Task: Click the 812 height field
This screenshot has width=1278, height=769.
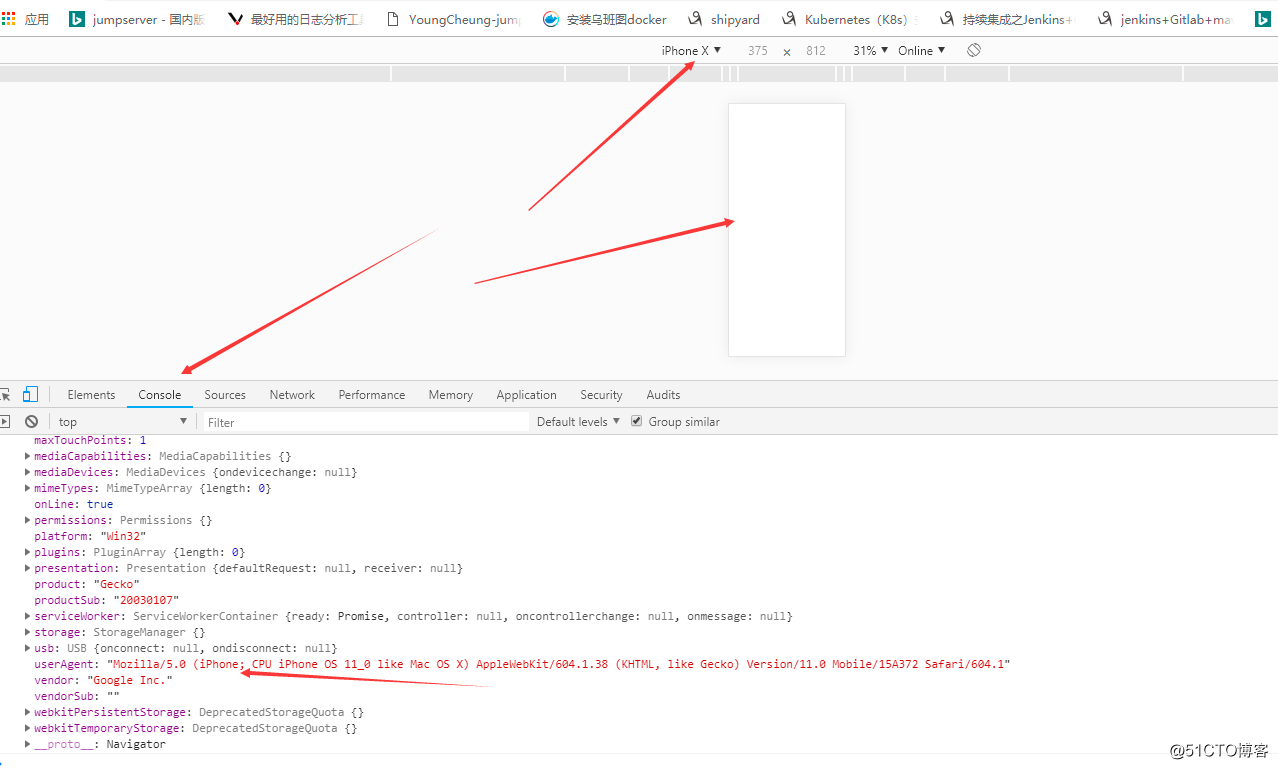Action: [816, 50]
